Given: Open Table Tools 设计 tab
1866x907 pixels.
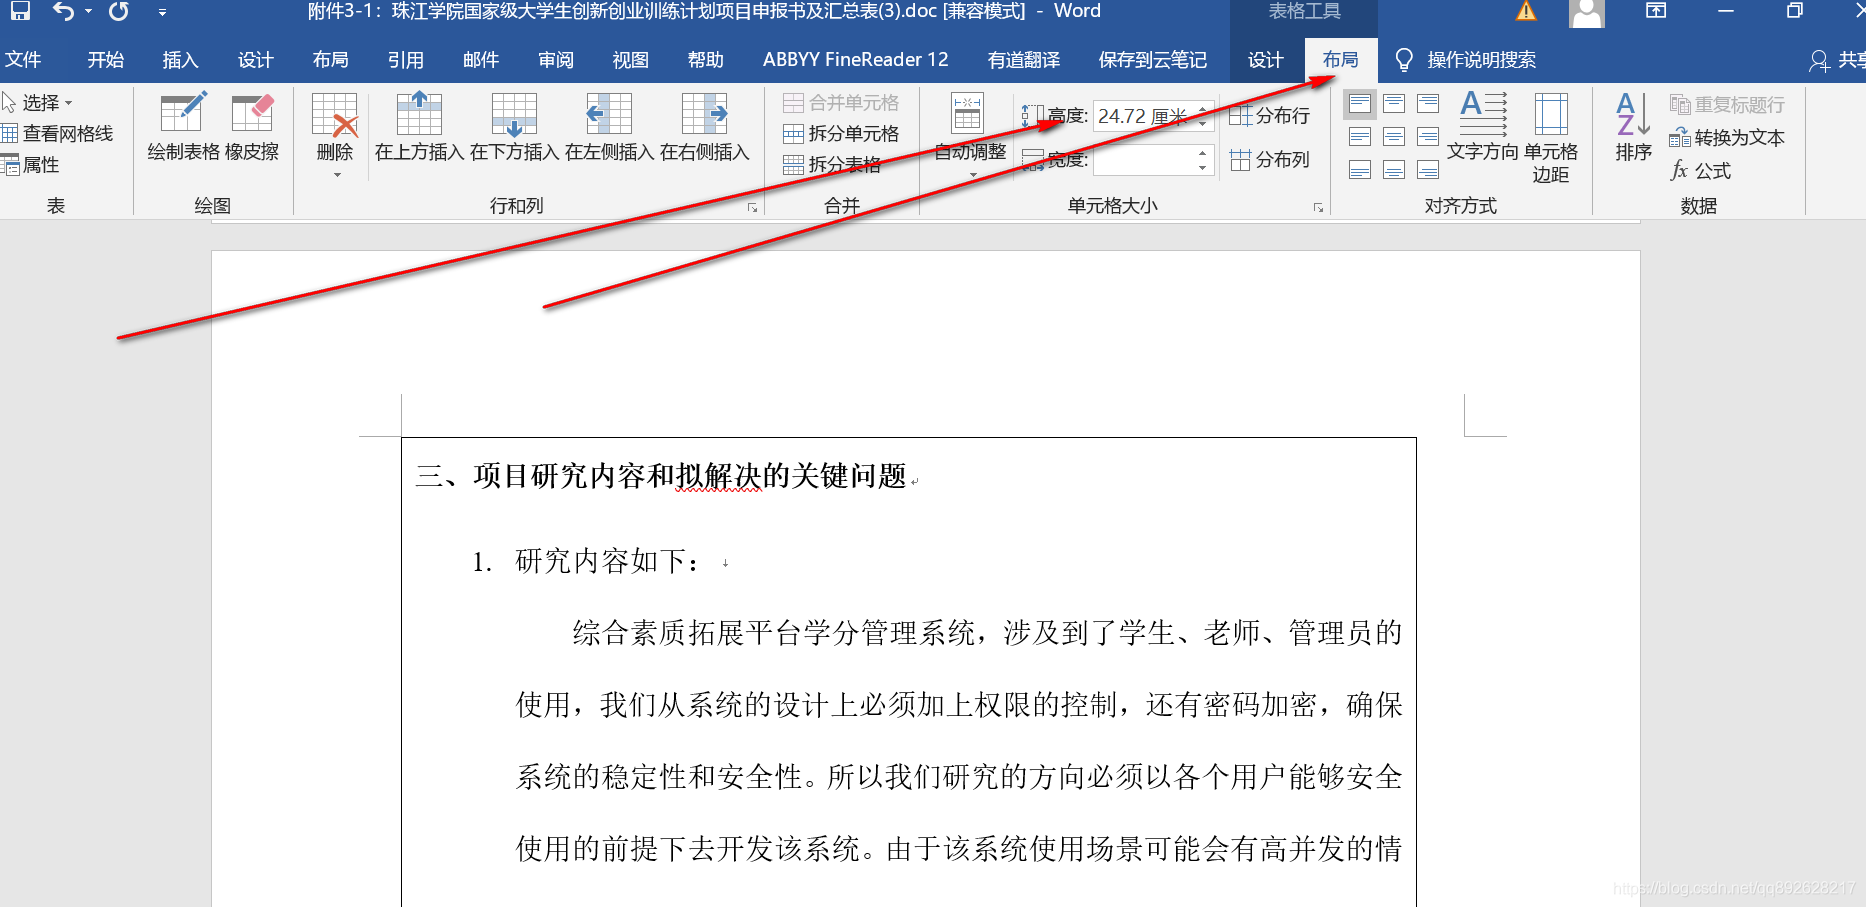Looking at the screenshot, I should [1265, 60].
